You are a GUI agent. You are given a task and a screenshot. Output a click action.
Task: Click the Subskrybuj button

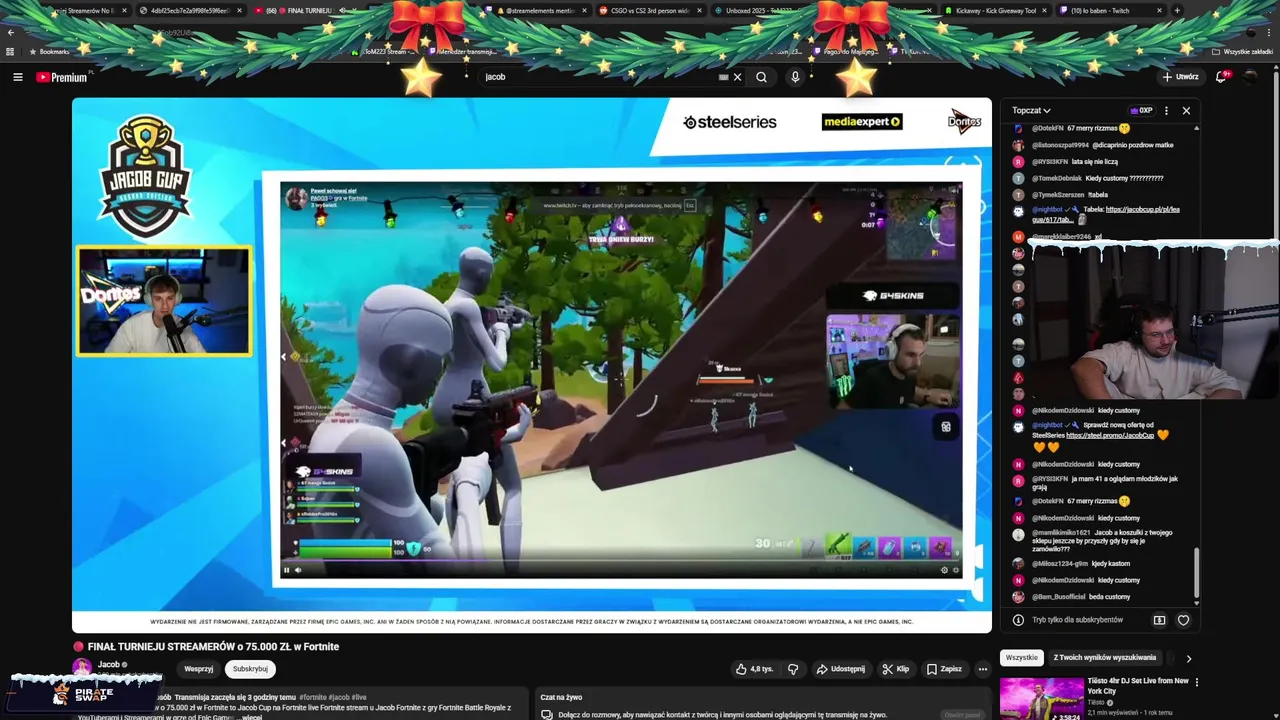250,668
